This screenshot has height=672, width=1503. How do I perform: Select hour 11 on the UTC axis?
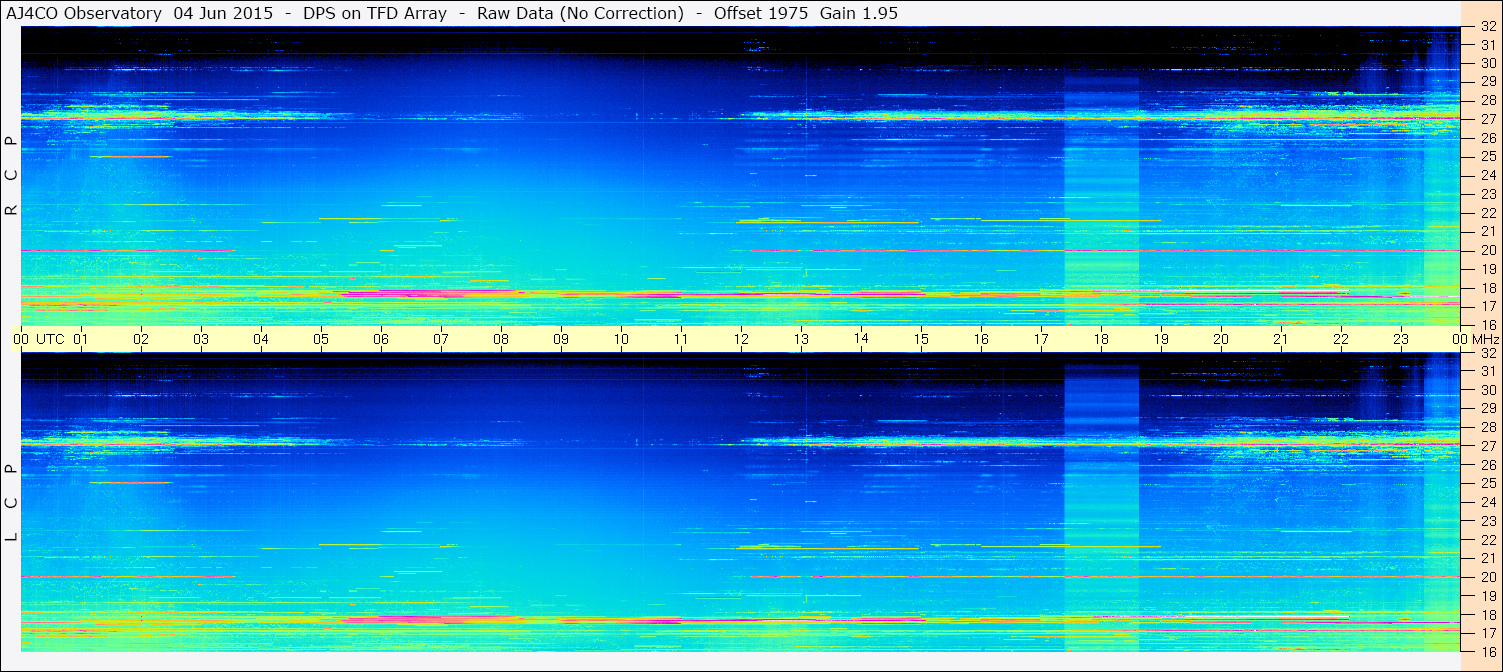click(x=681, y=339)
